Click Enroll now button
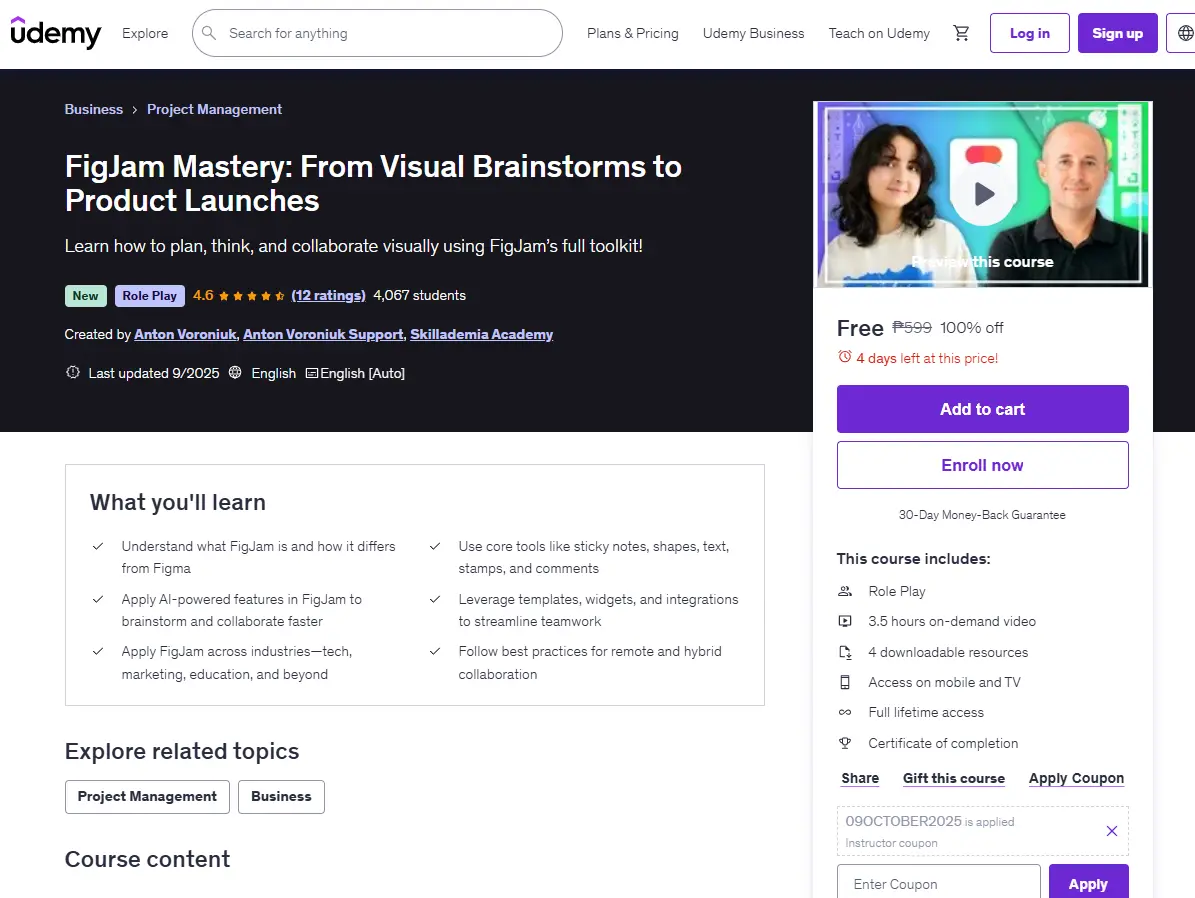 coord(982,465)
